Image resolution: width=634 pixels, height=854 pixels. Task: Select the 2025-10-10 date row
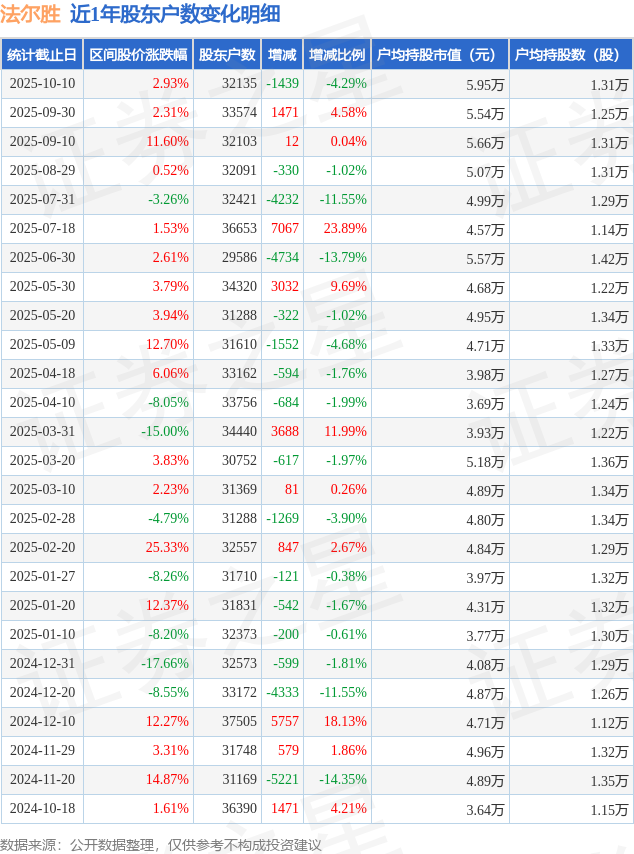click(x=42, y=84)
